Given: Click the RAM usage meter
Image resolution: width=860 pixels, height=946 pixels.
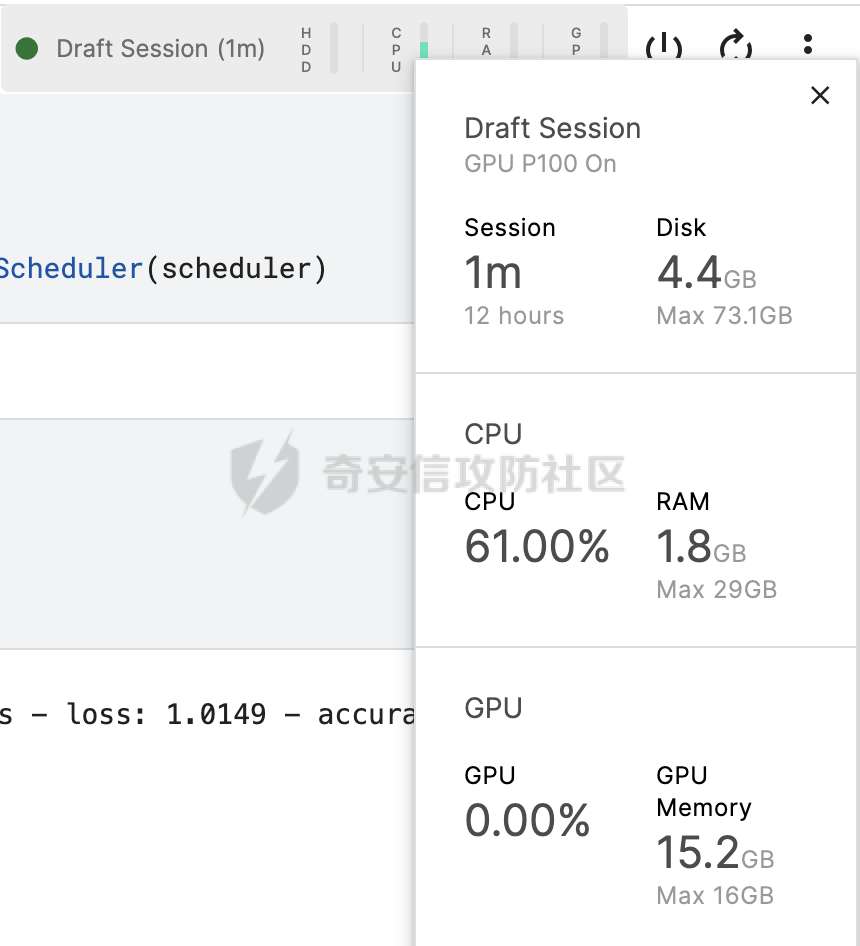Looking at the screenshot, I should tap(500, 42).
